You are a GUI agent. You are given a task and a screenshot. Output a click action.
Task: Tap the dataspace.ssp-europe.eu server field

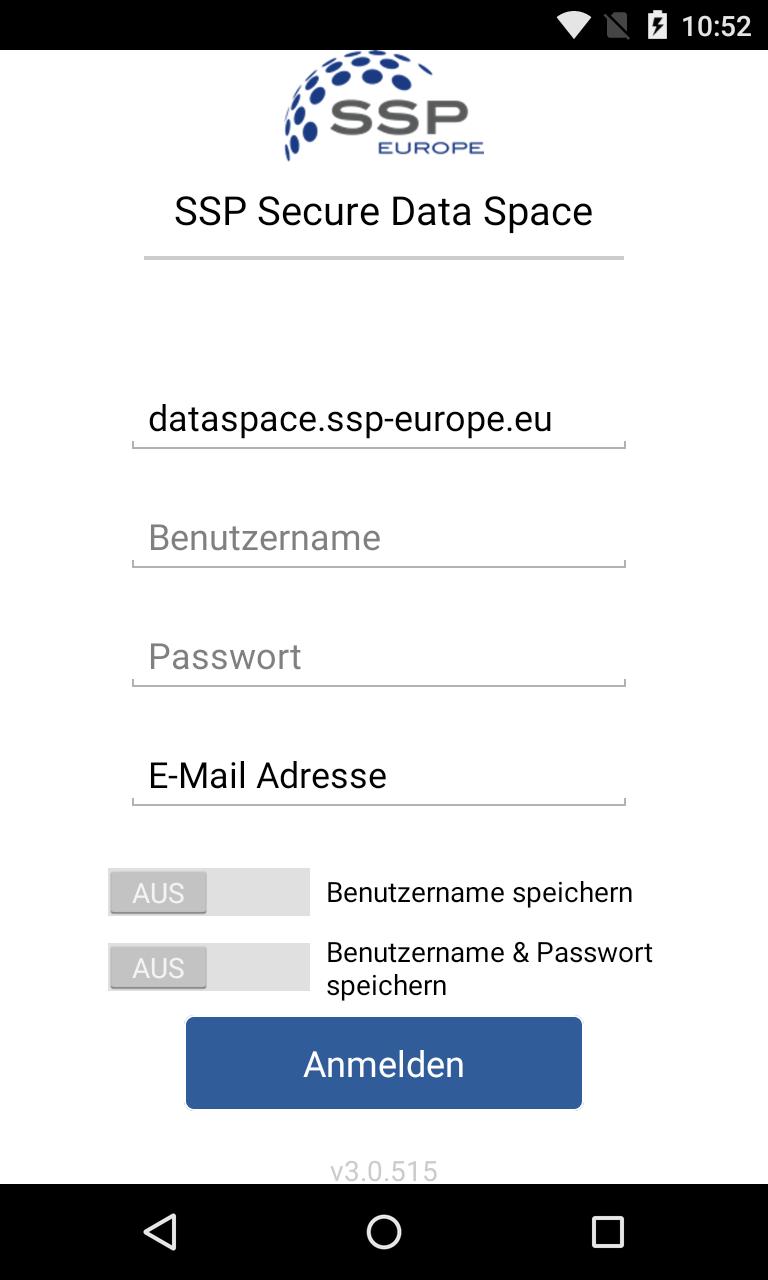[378, 418]
